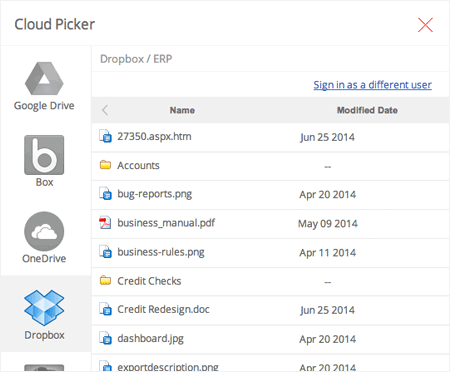The height and width of the screenshot is (372, 450).
Task: Click the PDF icon for business_manual.pdf
Action: (x=105, y=223)
